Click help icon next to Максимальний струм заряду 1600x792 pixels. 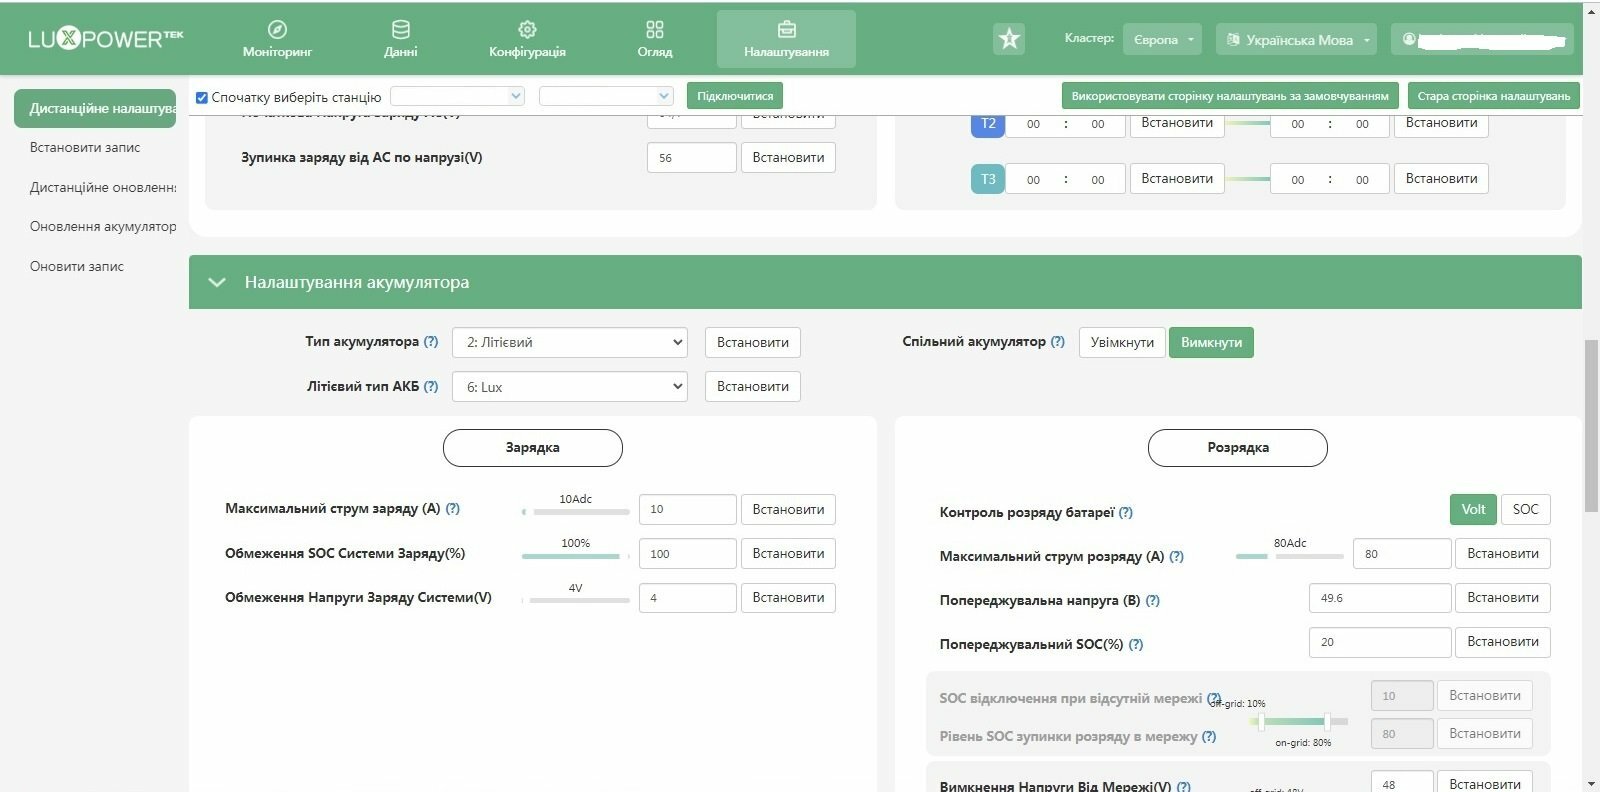point(452,508)
